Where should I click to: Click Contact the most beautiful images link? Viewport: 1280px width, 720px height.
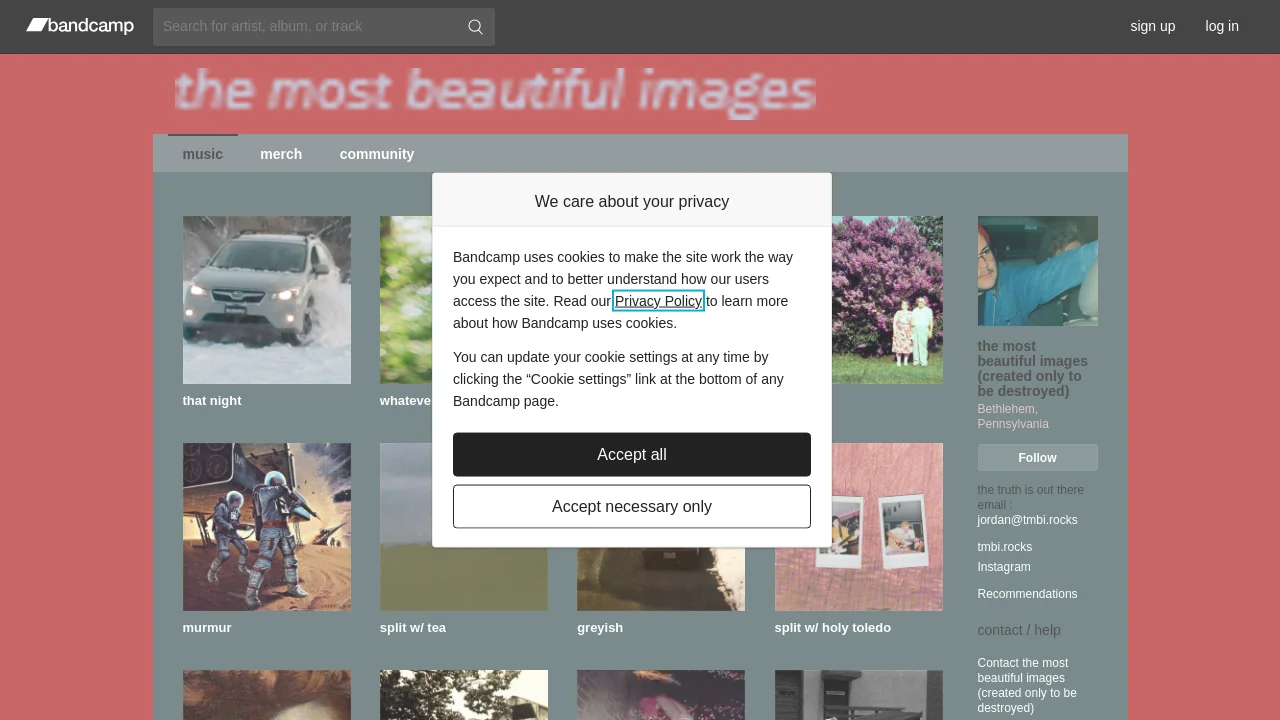click(1028, 685)
